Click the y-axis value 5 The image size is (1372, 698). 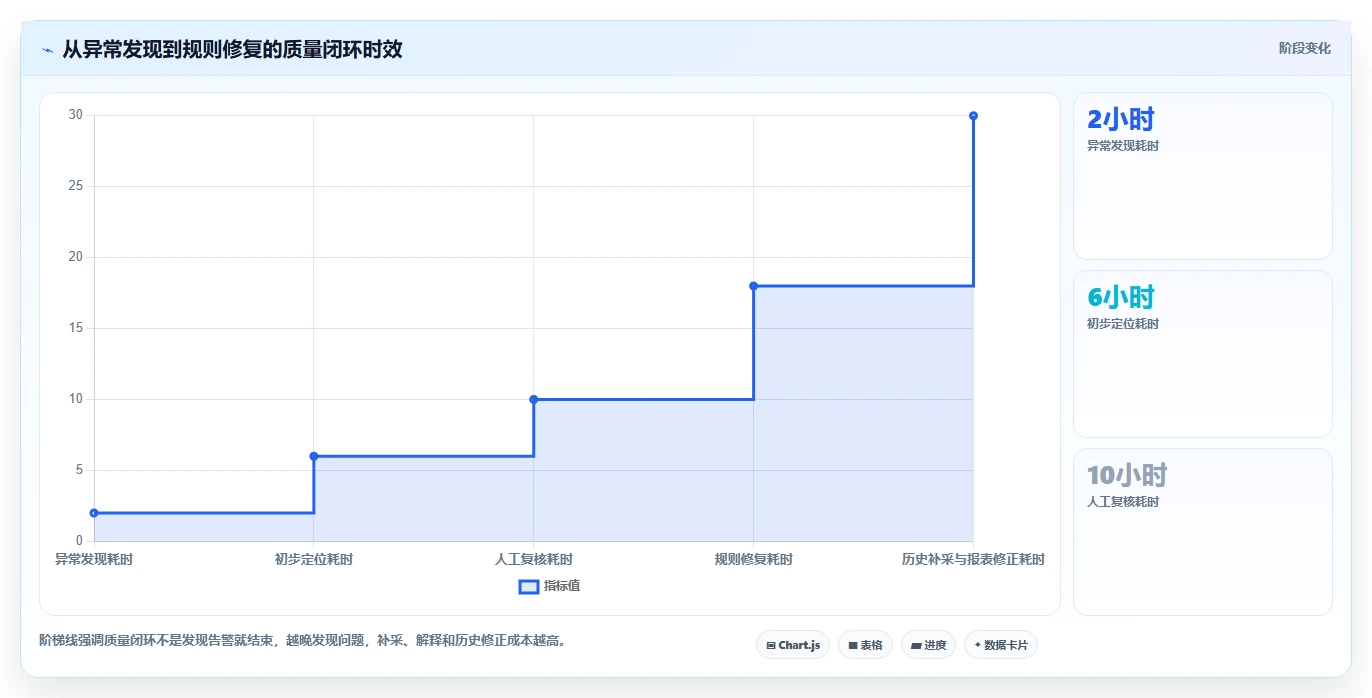pyautogui.click(x=80, y=470)
